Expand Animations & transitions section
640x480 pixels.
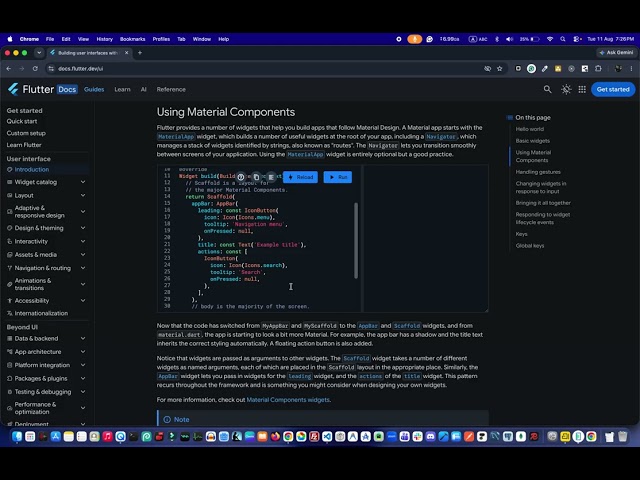83,284
